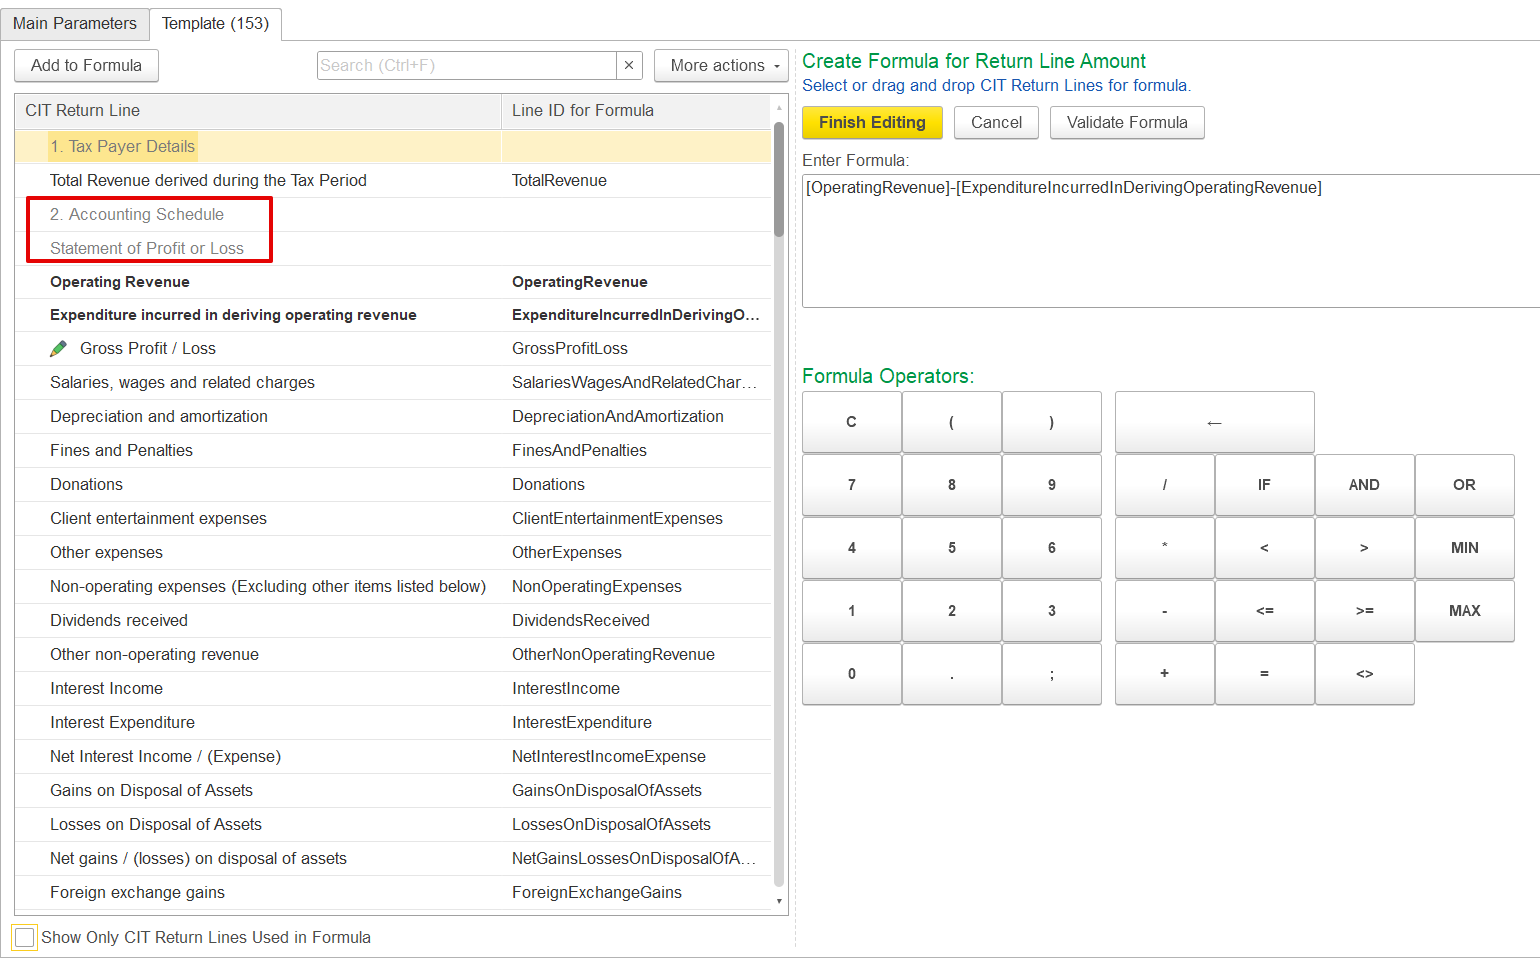Insert the less-than-or-equal operator

tap(1264, 611)
